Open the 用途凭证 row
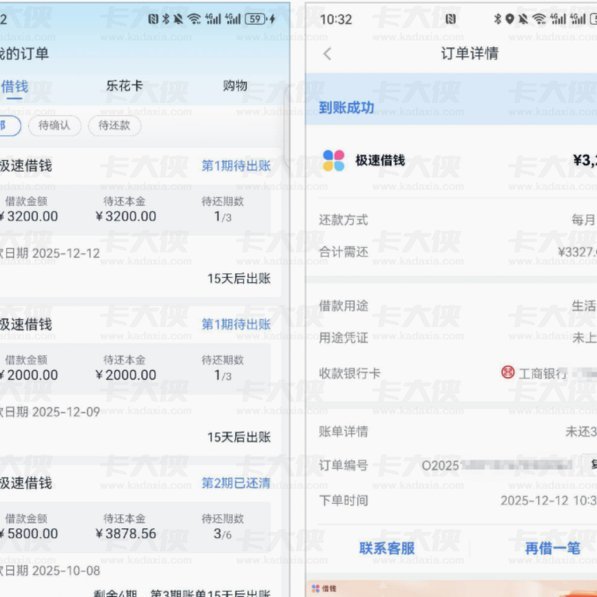597x597 pixels. coord(458,337)
